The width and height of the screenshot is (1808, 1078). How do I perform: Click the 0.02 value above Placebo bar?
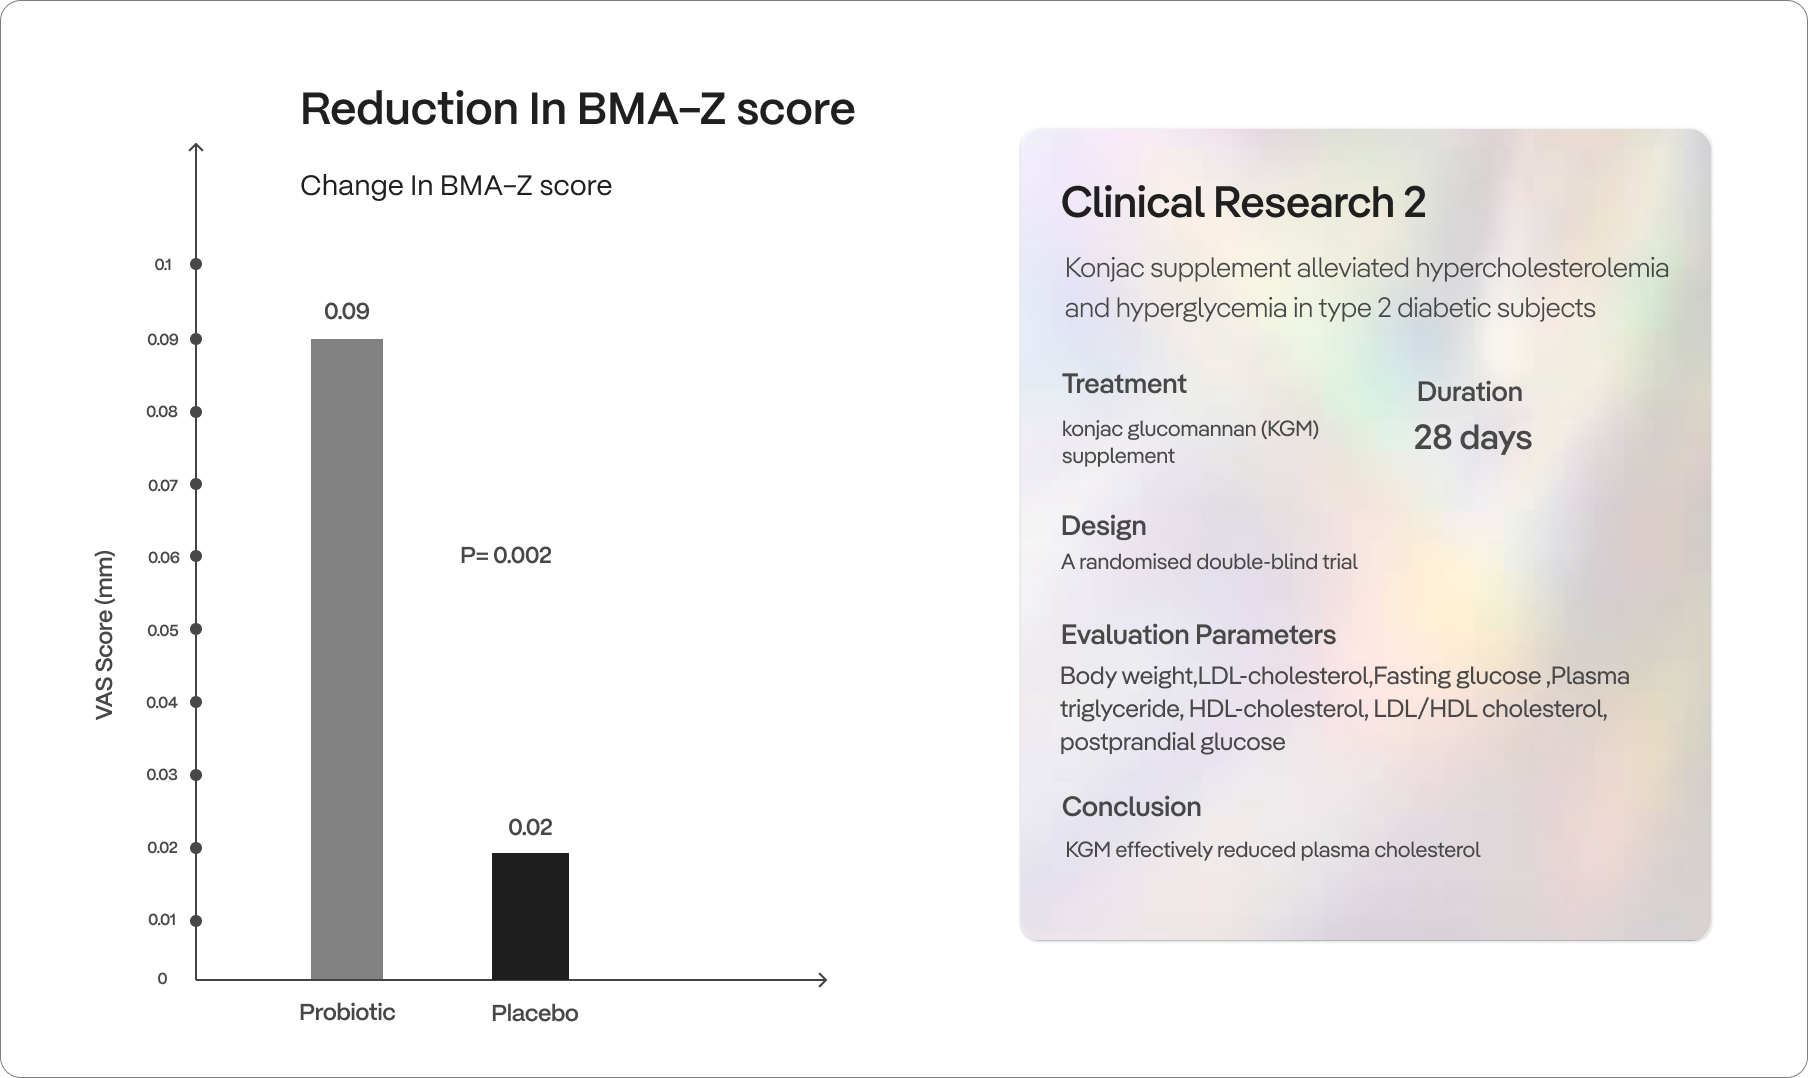pyautogui.click(x=530, y=827)
